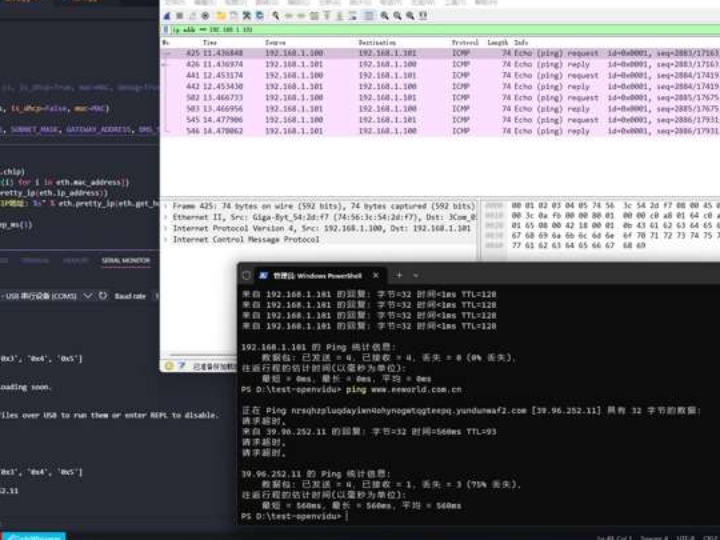Open a new PowerShell tab with the plus button
The height and width of the screenshot is (540, 720).
399,275
